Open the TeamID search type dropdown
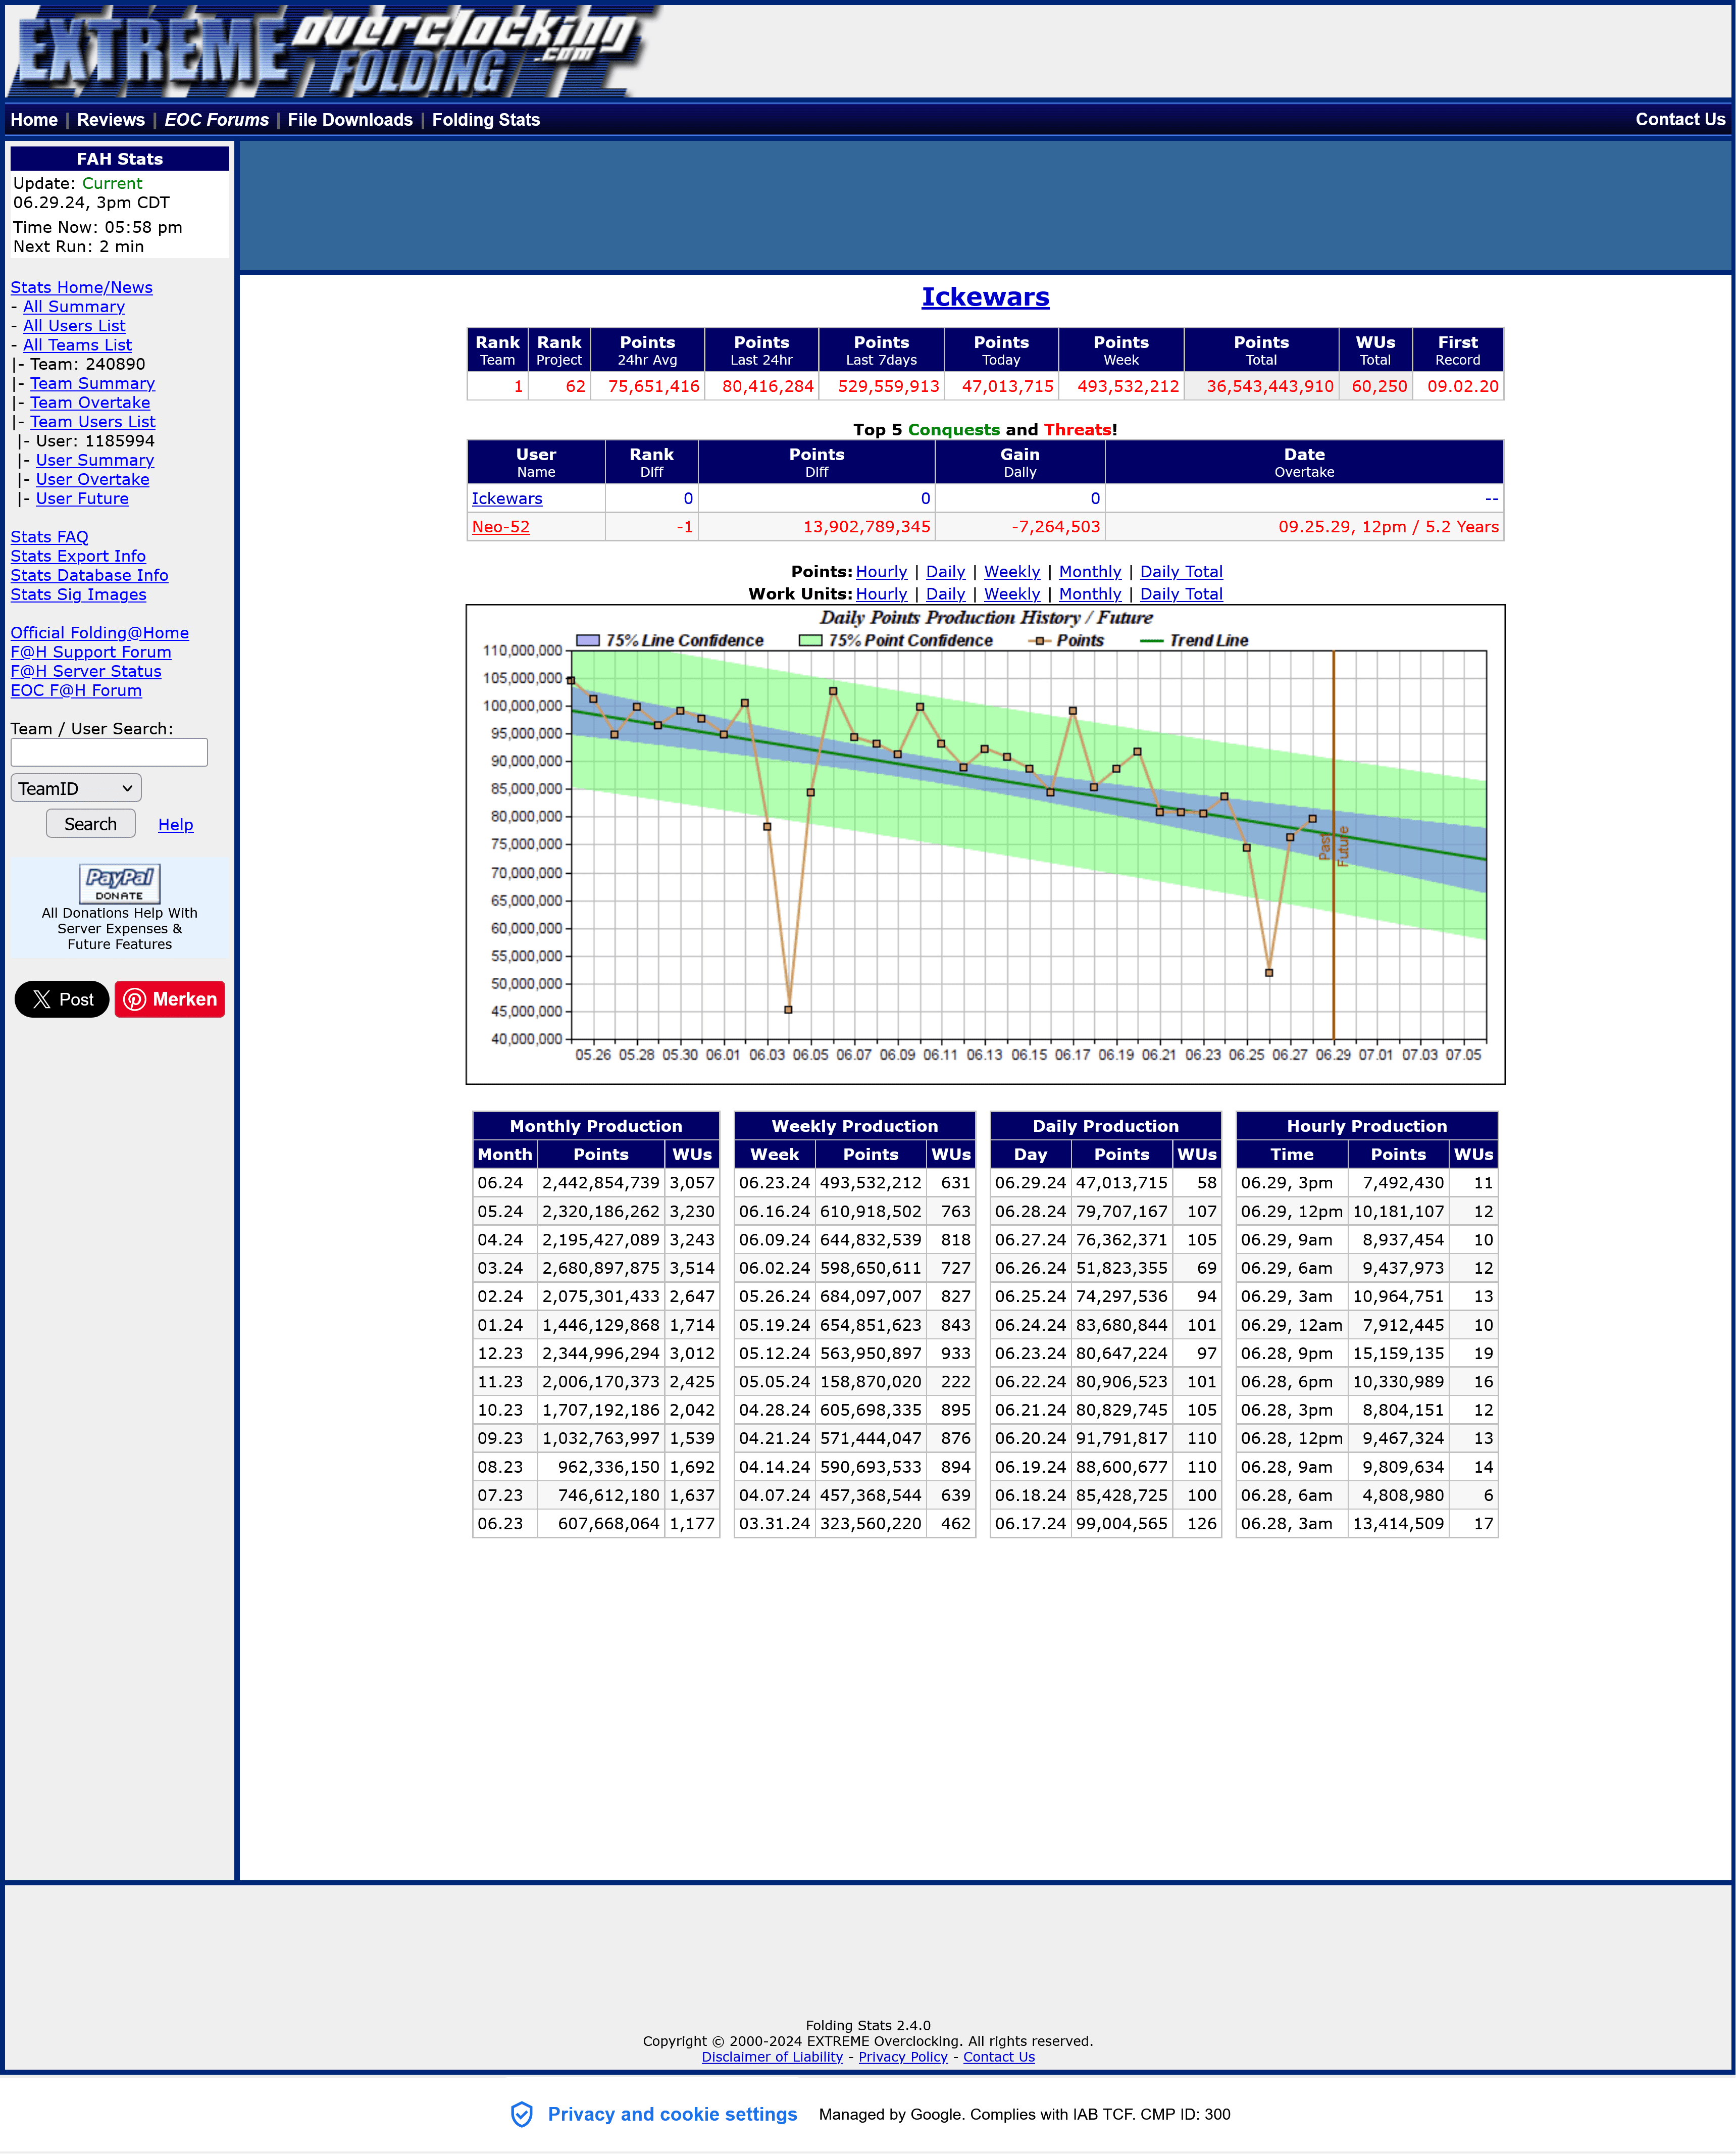The width and height of the screenshot is (1736, 2154). coord(76,788)
